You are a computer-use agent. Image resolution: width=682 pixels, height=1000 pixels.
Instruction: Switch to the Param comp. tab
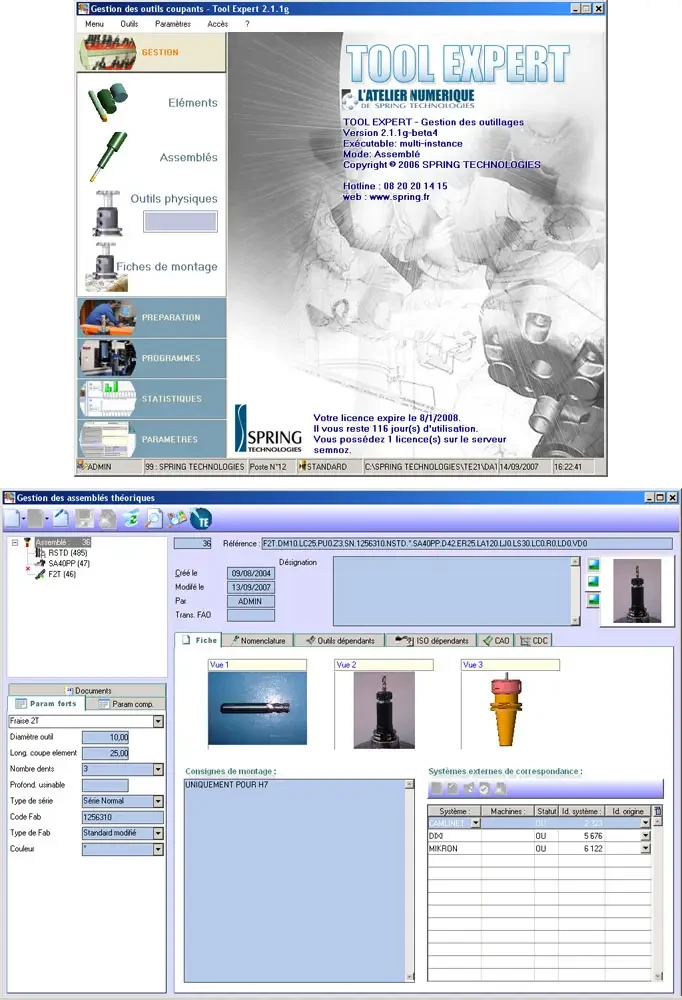click(126, 704)
